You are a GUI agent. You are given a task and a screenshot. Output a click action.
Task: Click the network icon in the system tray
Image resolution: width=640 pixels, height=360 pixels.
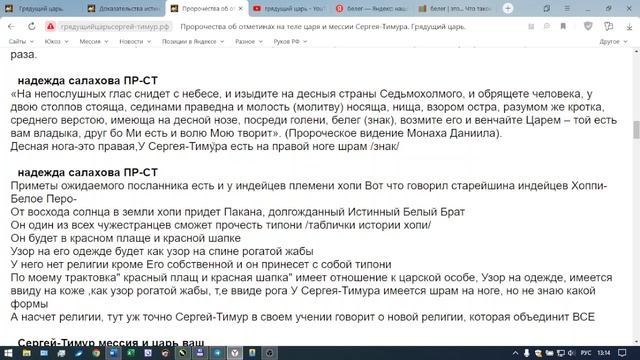tap(561, 353)
